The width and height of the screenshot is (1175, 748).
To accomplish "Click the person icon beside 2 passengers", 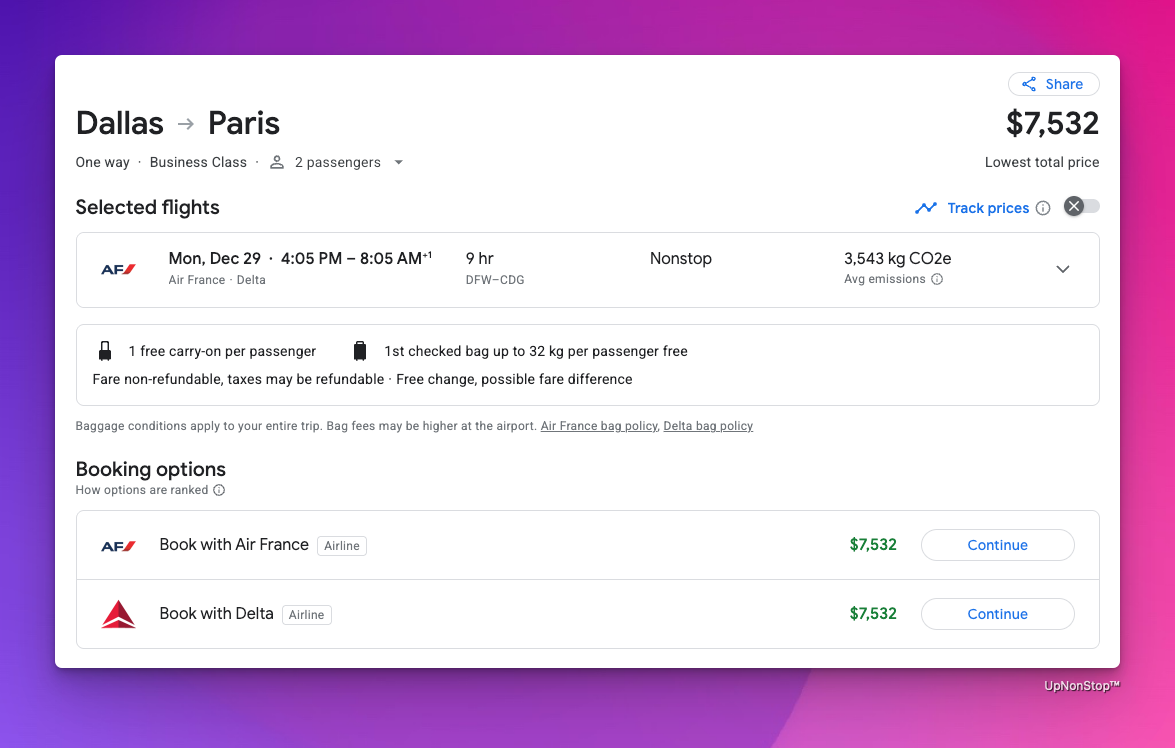I will tap(277, 163).
